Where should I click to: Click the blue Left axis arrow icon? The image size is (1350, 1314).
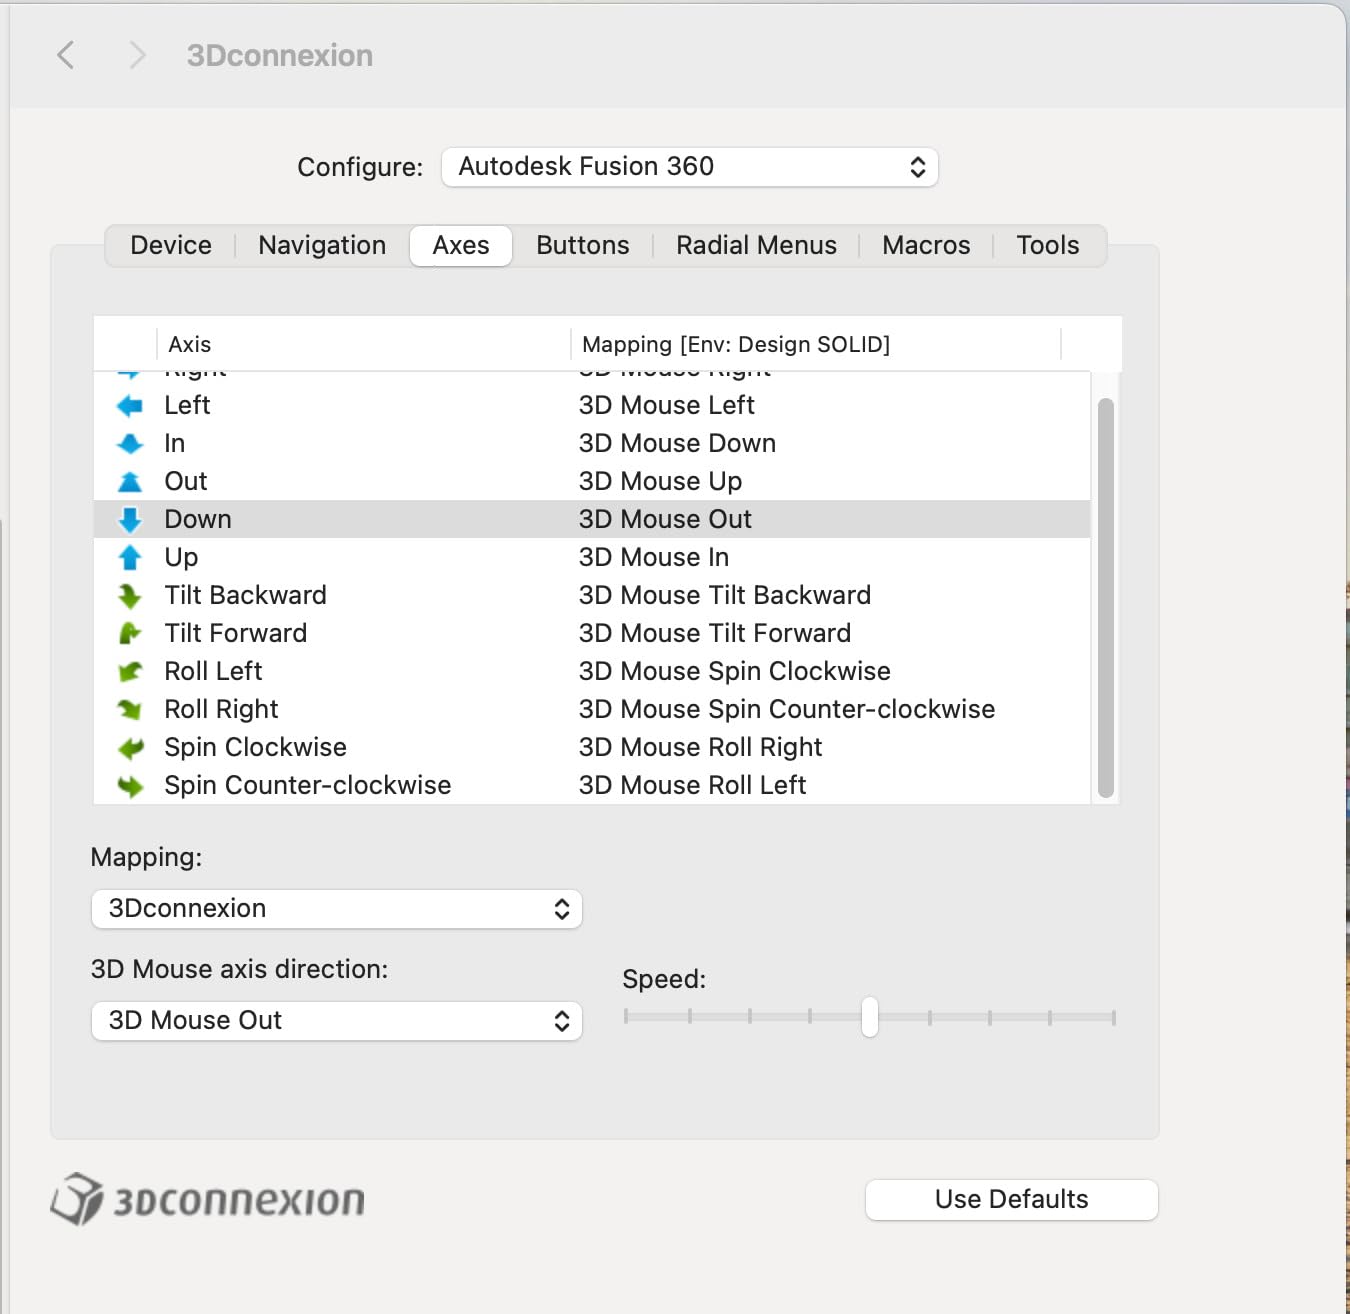coord(130,406)
